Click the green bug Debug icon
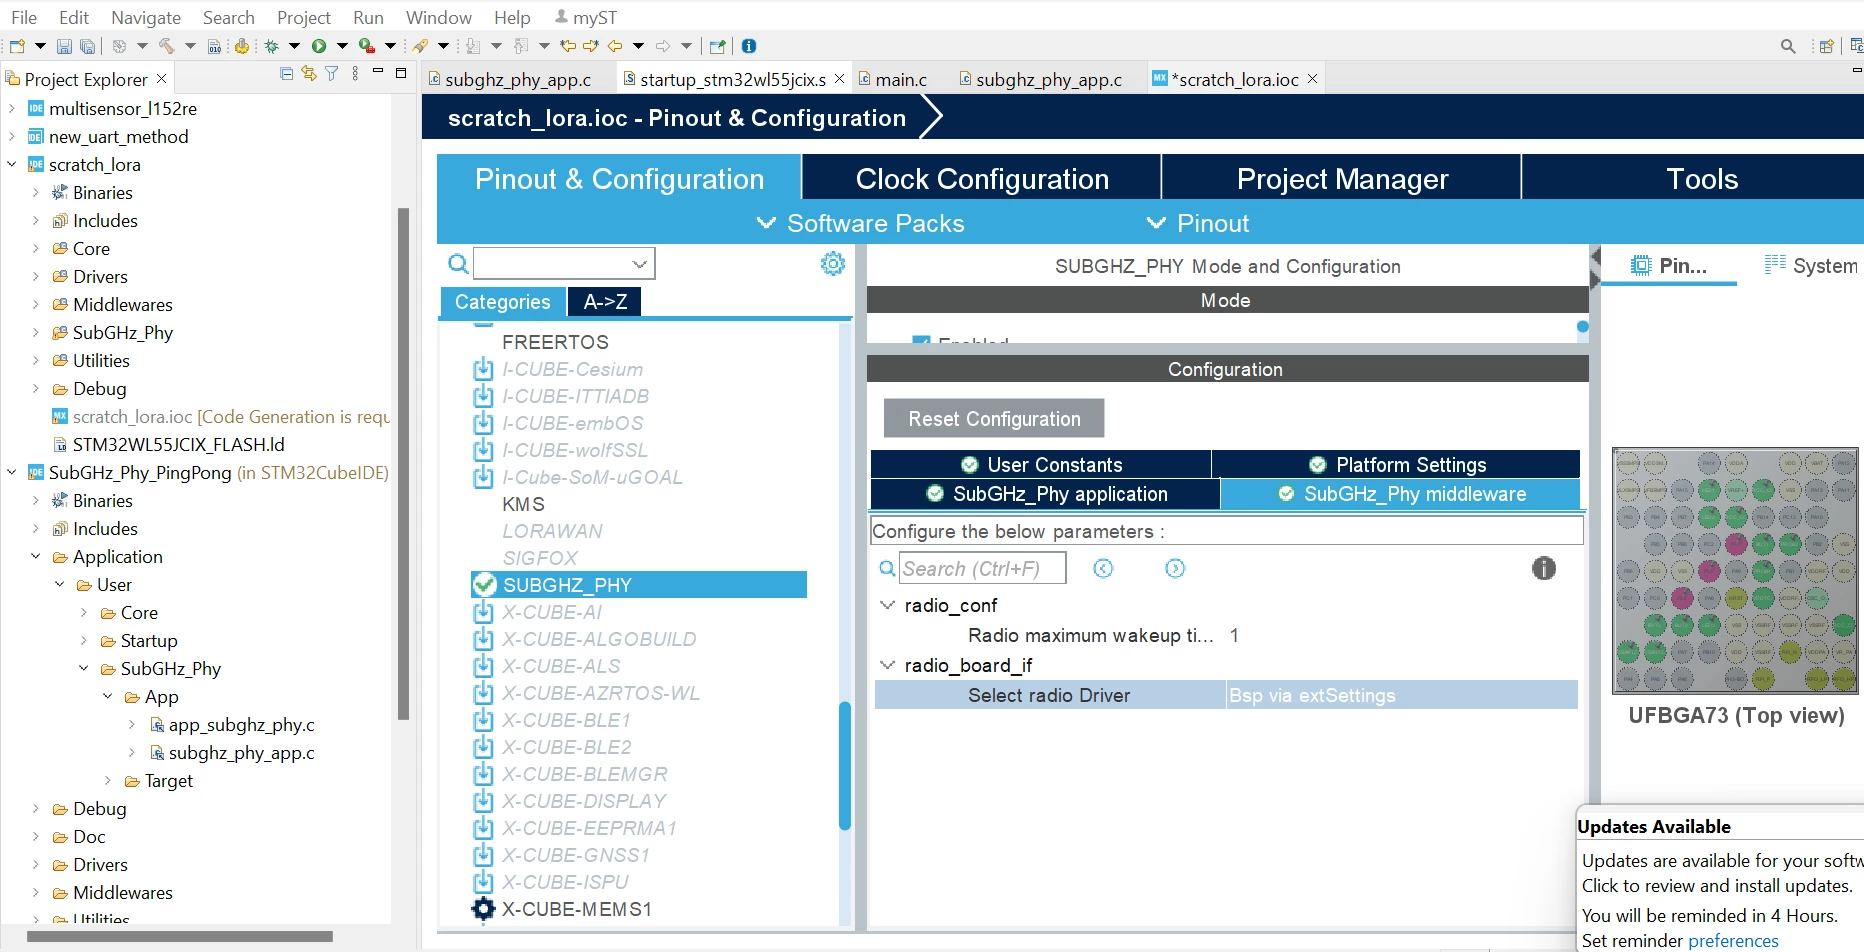Screen dimensions: 1864x952 pyautogui.click(x=271, y=46)
